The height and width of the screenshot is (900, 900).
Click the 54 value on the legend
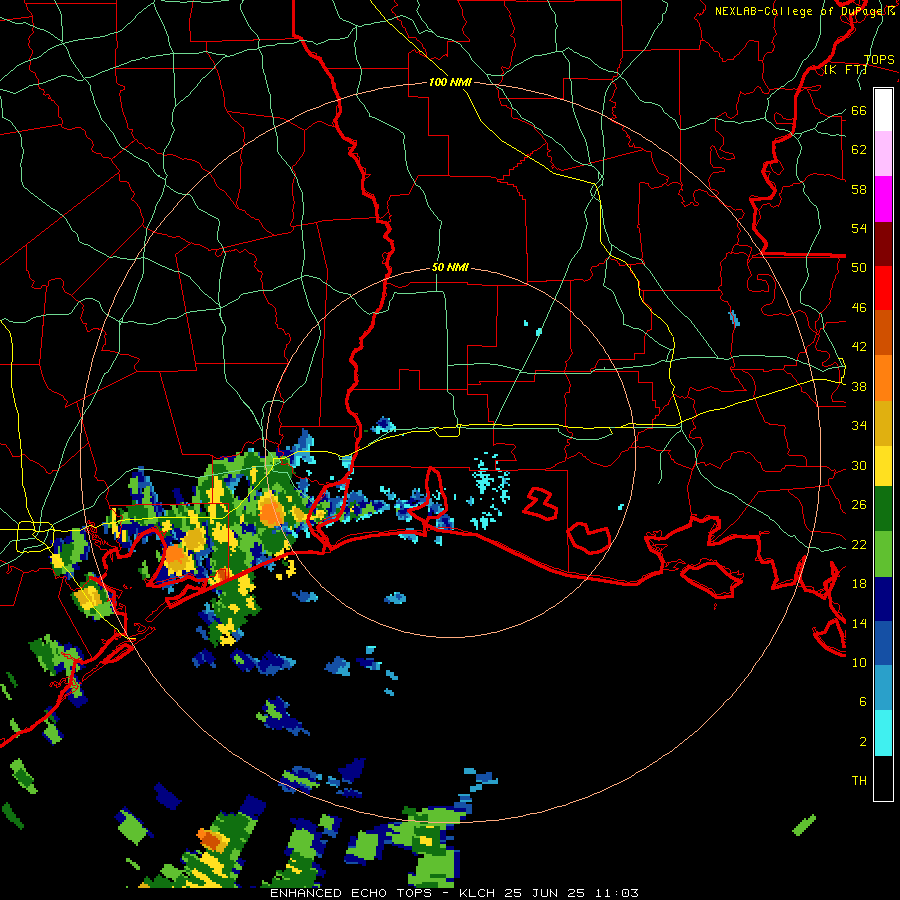[x=859, y=228]
